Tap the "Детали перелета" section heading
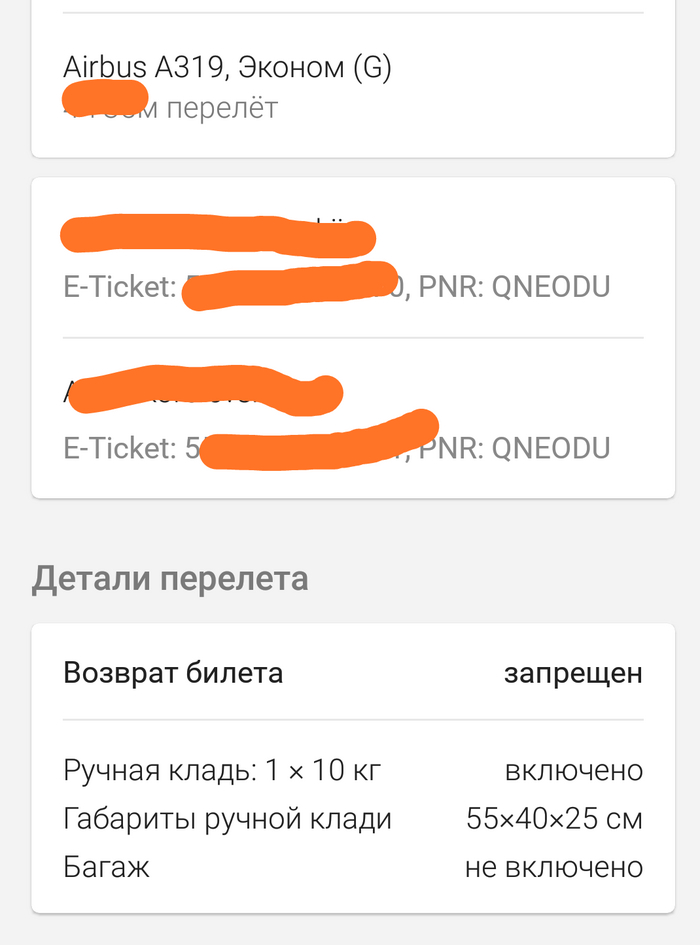700x945 pixels. point(170,579)
